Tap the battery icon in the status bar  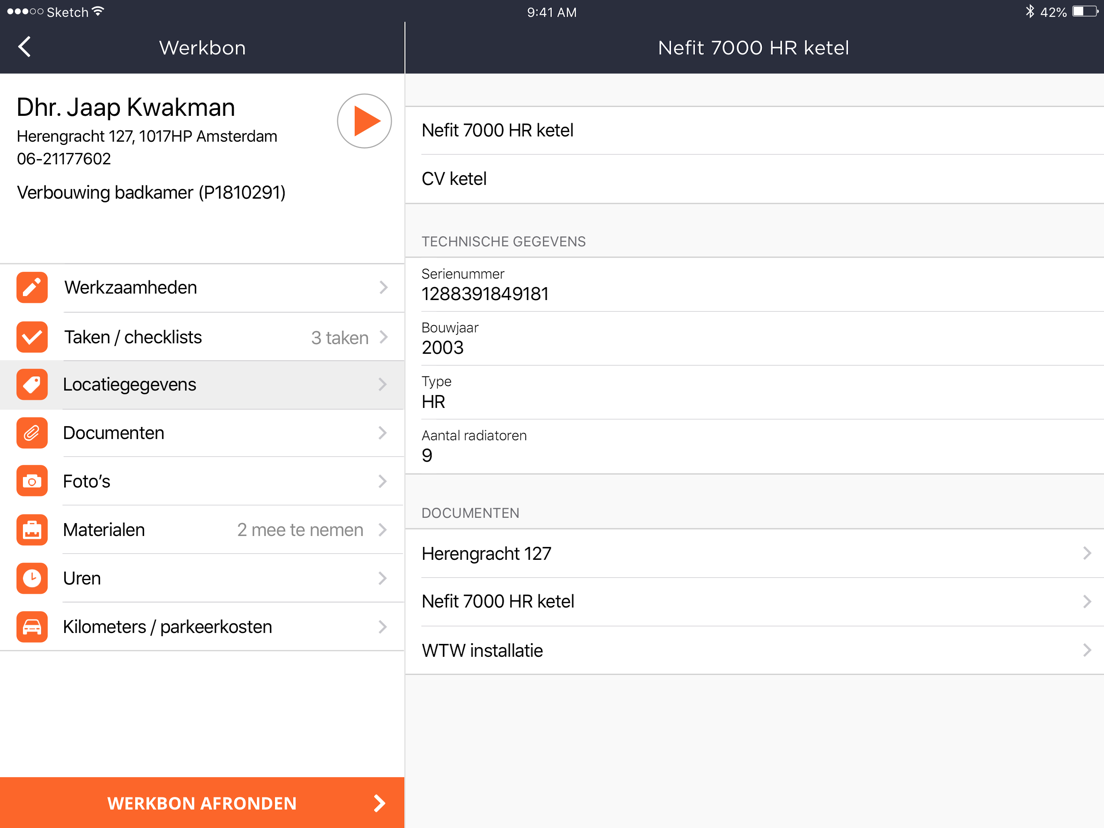point(1086,11)
